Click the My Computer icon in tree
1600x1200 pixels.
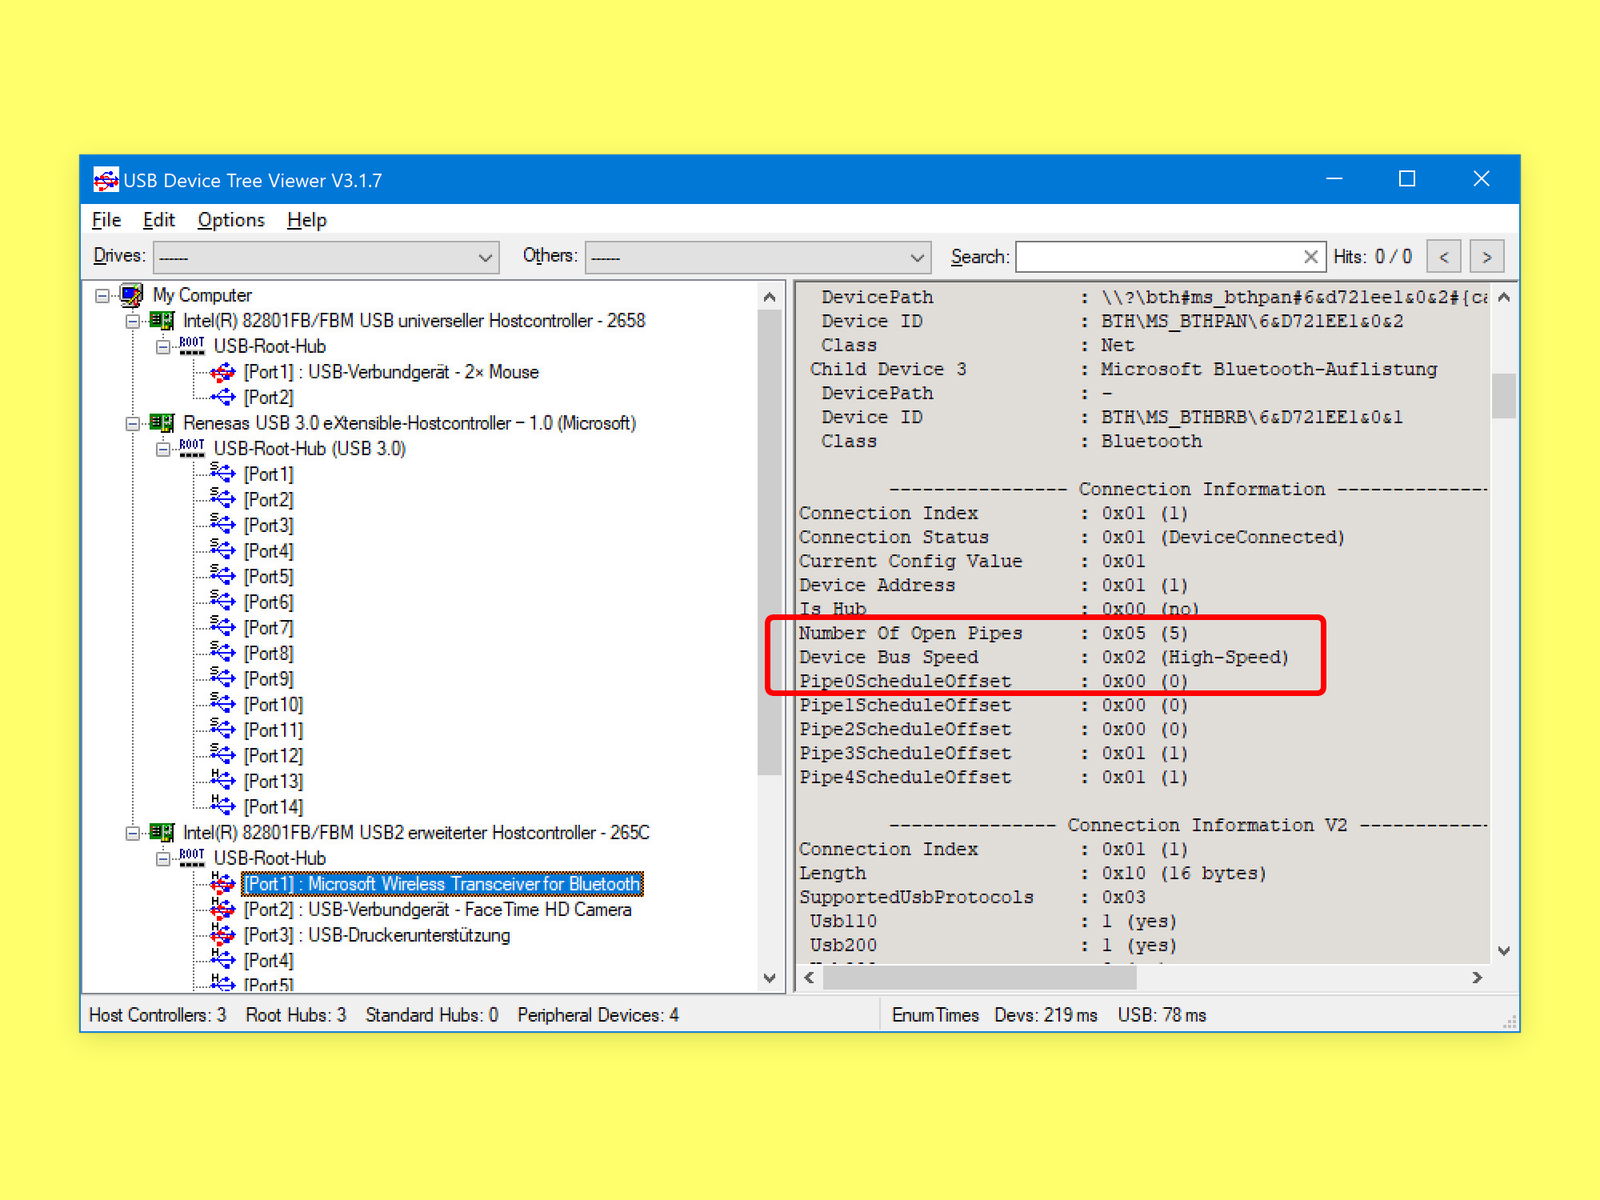[131, 295]
